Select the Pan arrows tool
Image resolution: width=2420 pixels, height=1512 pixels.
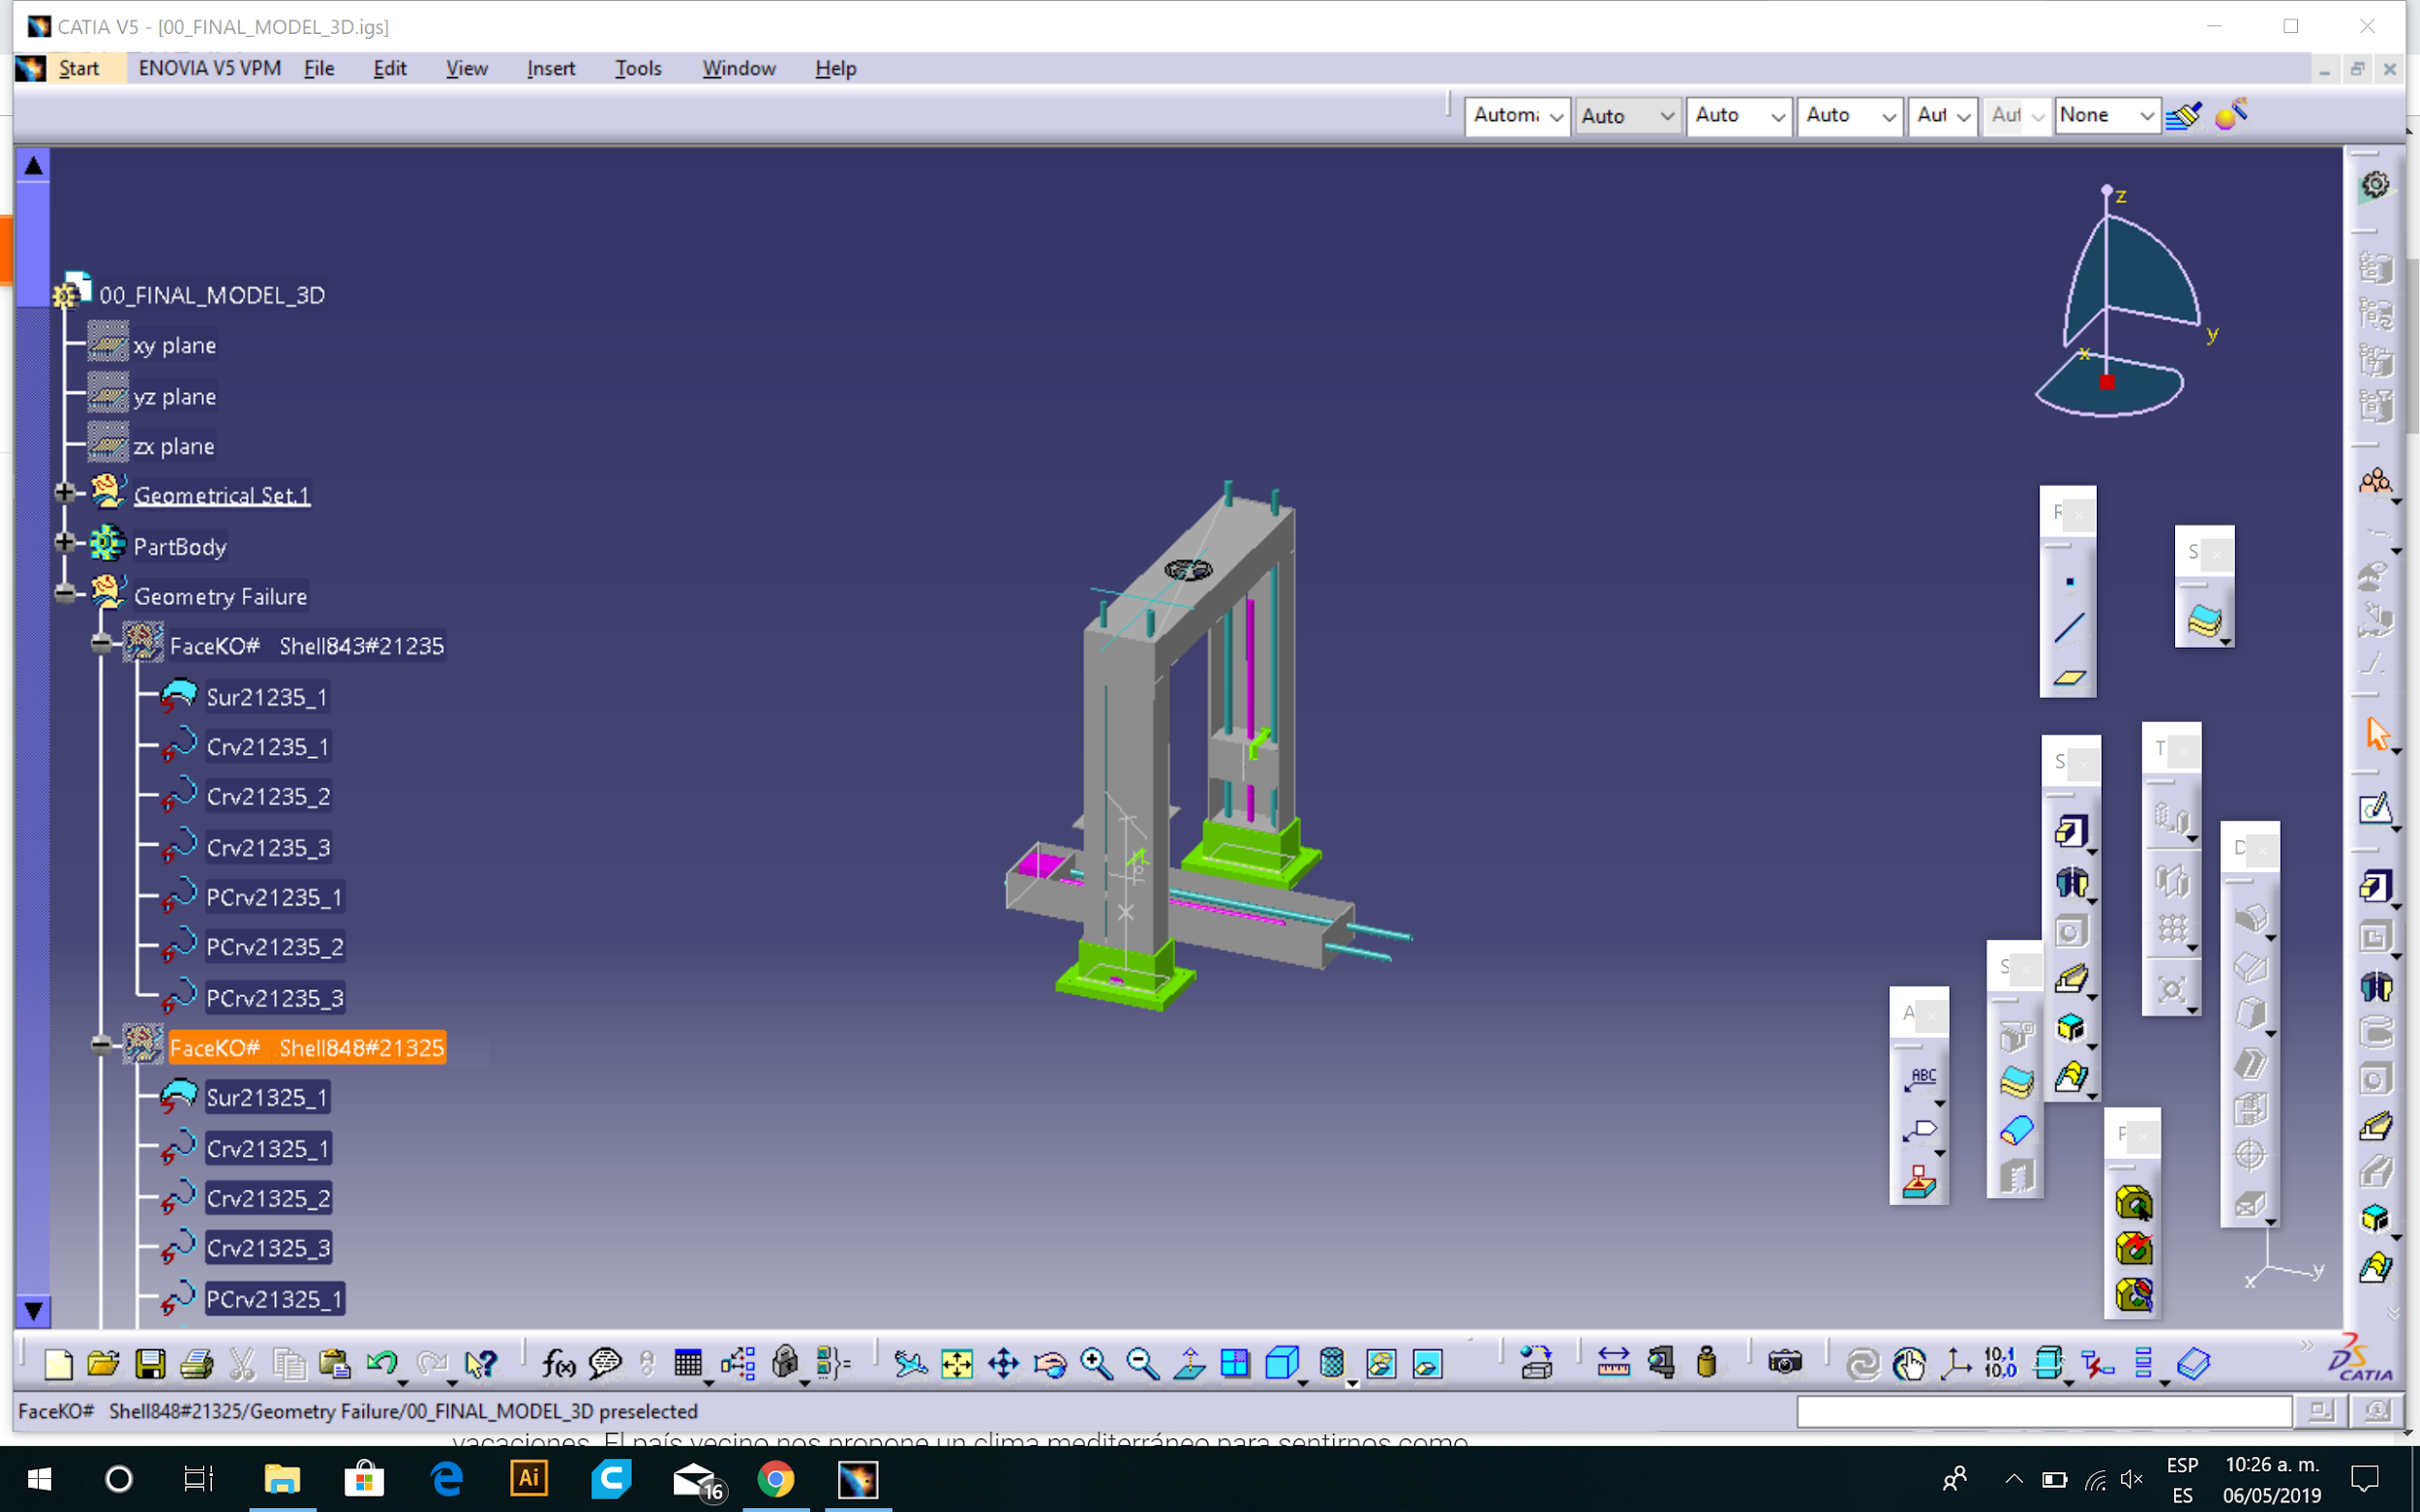[1003, 1364]
